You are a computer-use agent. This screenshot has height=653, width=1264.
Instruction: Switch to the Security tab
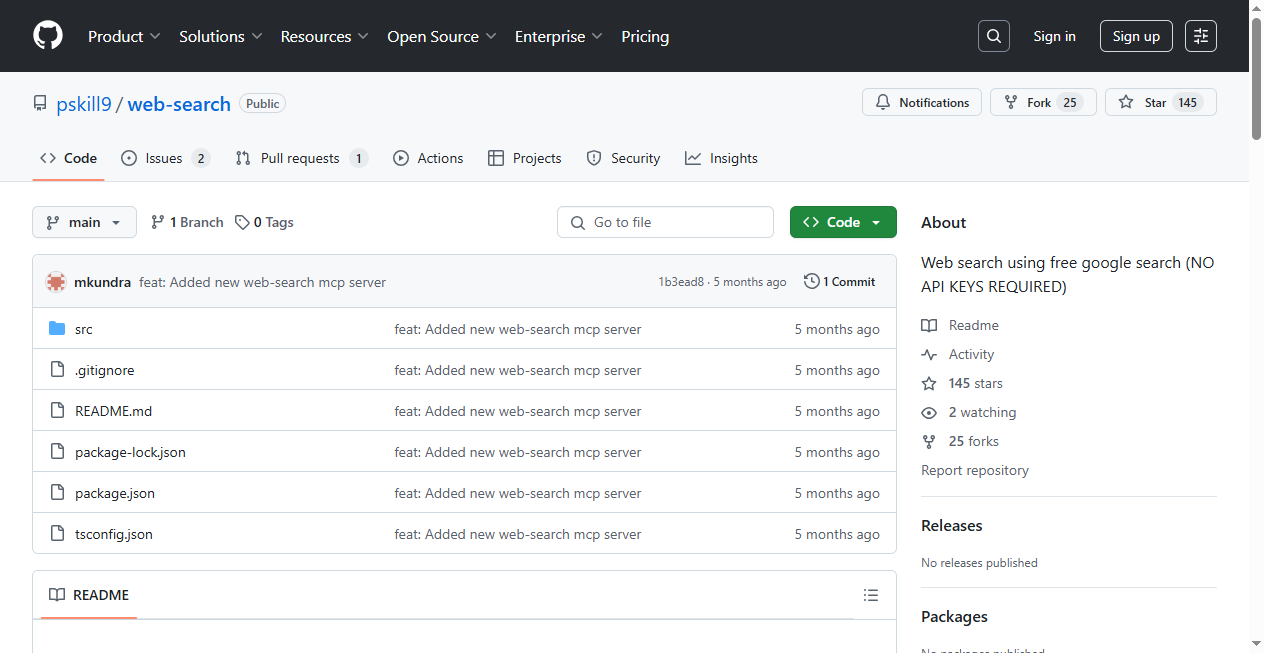[623, 158]
